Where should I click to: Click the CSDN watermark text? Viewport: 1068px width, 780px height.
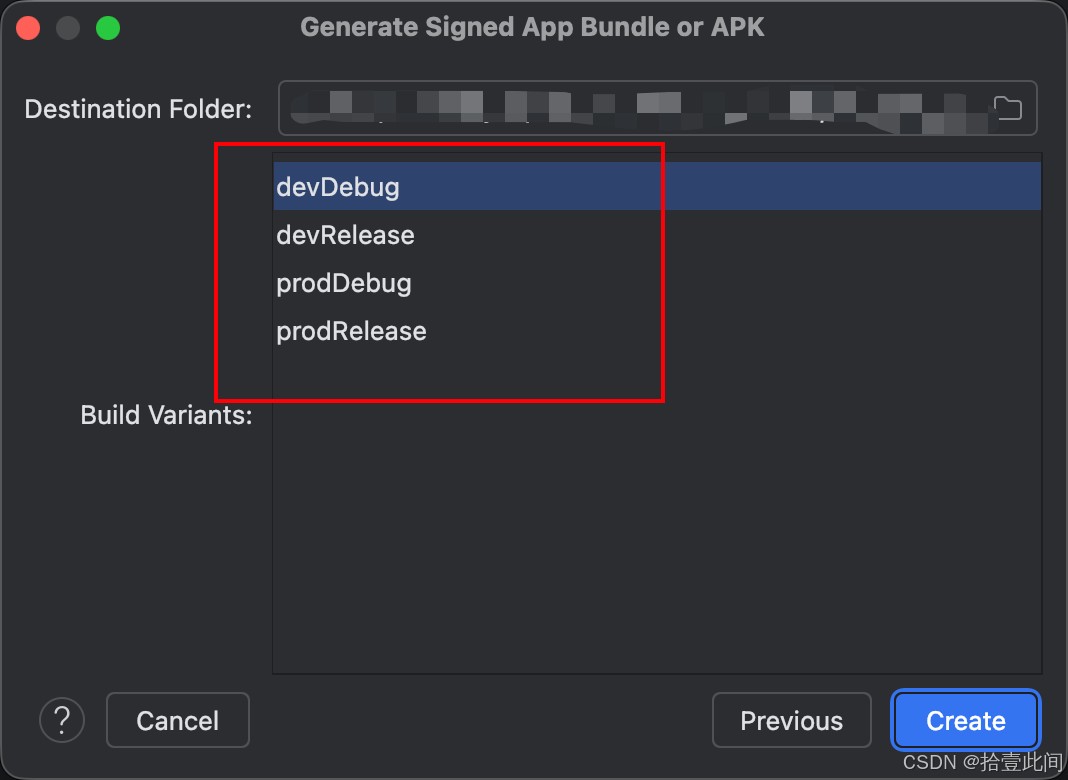click(930, 763)
